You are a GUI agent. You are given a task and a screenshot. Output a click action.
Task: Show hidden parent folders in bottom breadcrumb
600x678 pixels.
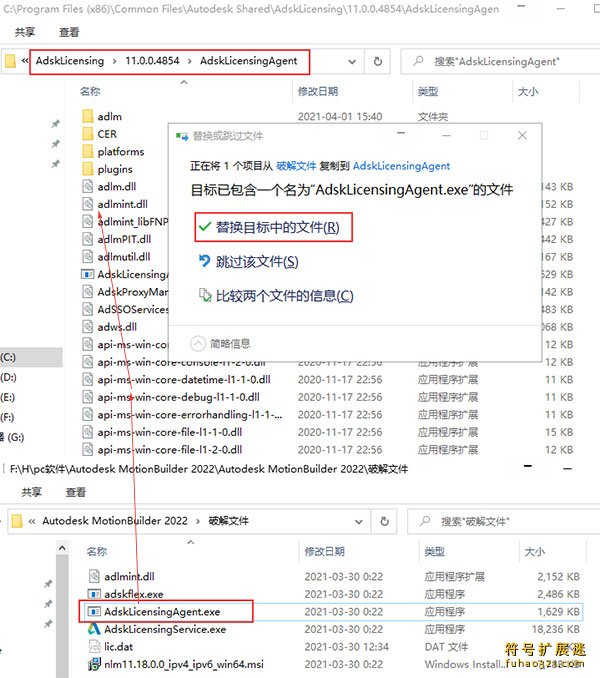[x=32, y=521]
